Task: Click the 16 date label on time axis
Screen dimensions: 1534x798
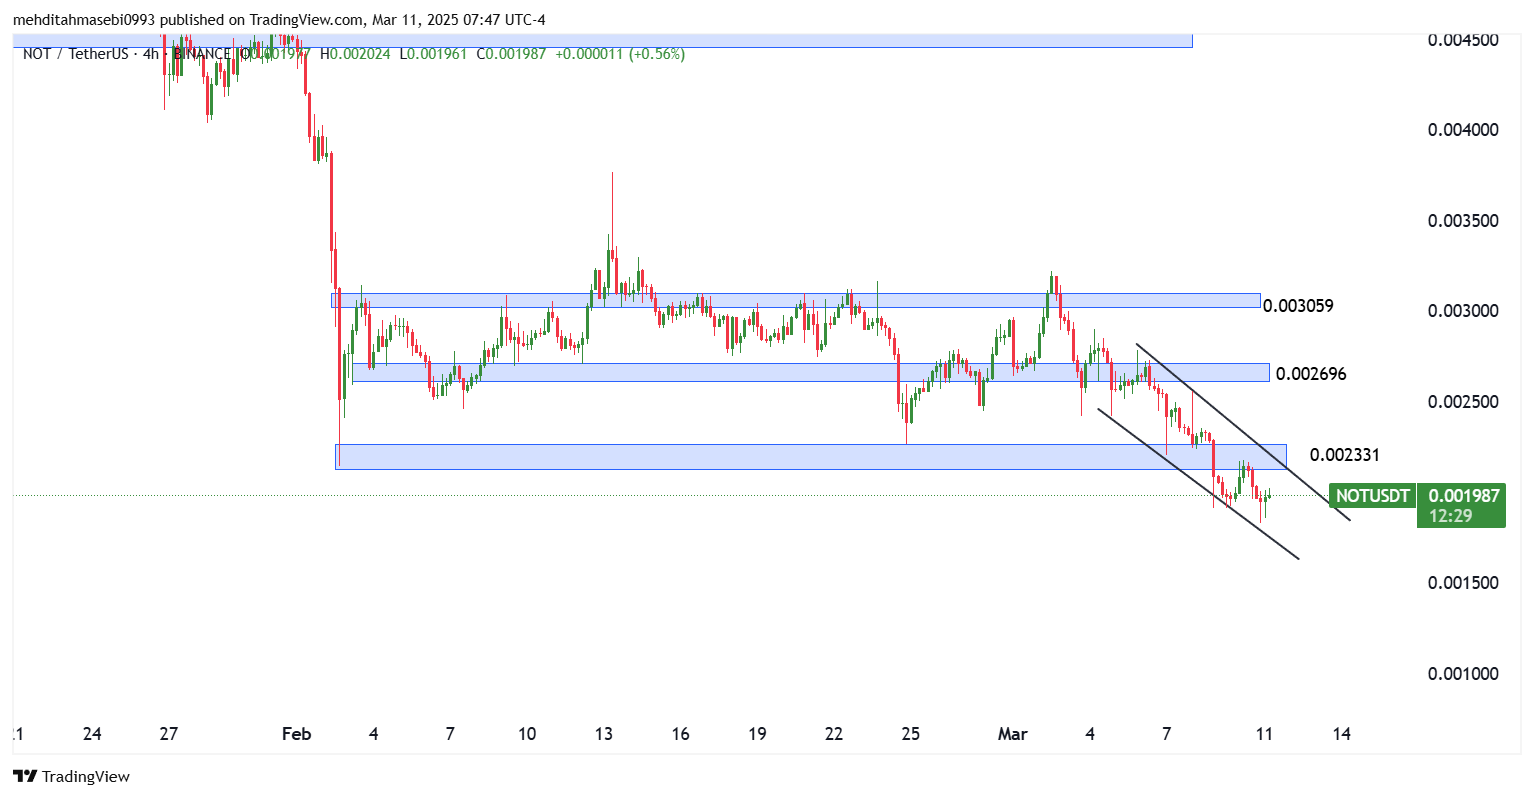Action: pyautogui.click(x=680, y=734)
